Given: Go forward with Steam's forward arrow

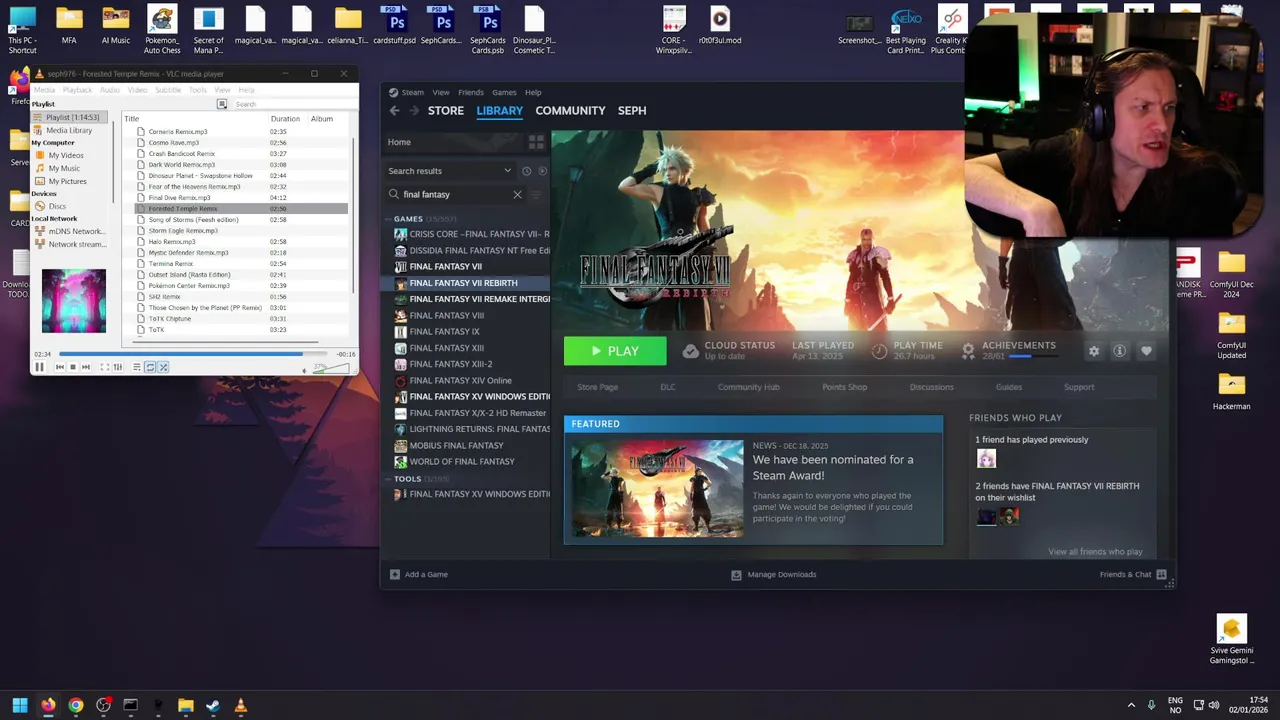Looking at the screenshot, I should coord(414,111).
